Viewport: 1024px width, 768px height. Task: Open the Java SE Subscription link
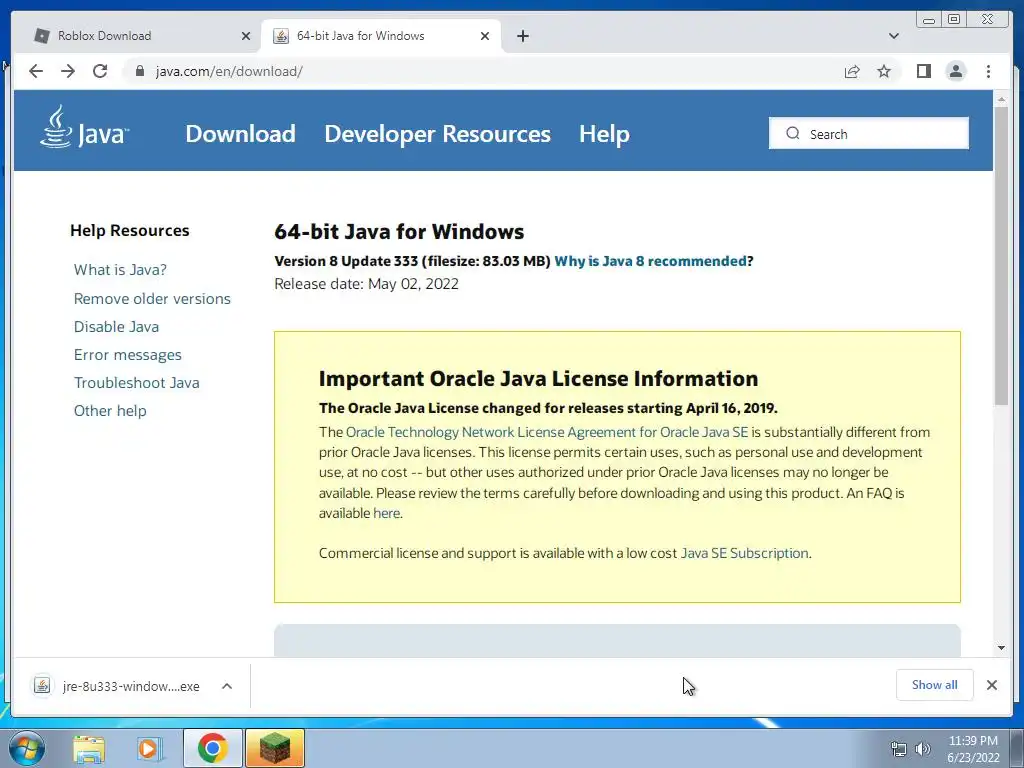pos(744,553)
